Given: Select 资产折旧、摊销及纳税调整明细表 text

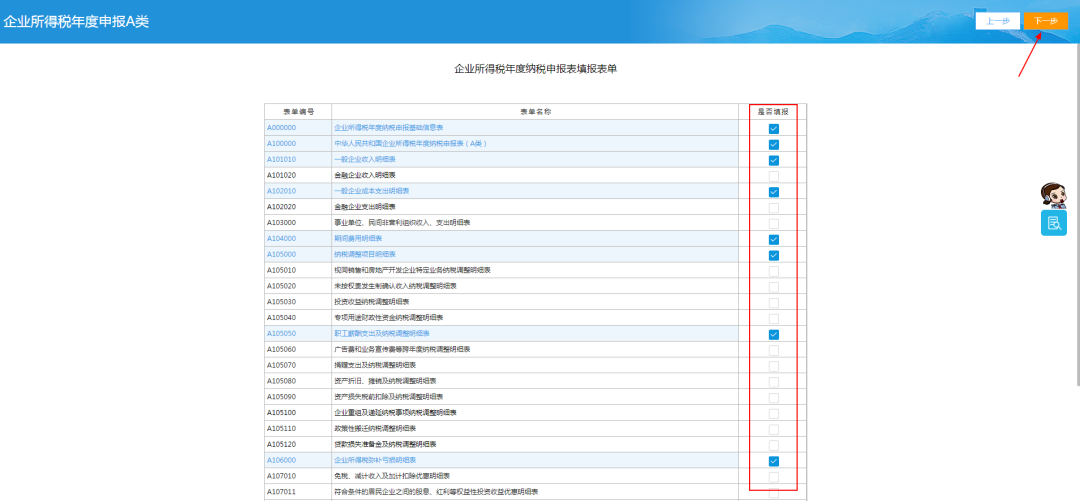Looking at the screenshot, I should tap(385, 381).
